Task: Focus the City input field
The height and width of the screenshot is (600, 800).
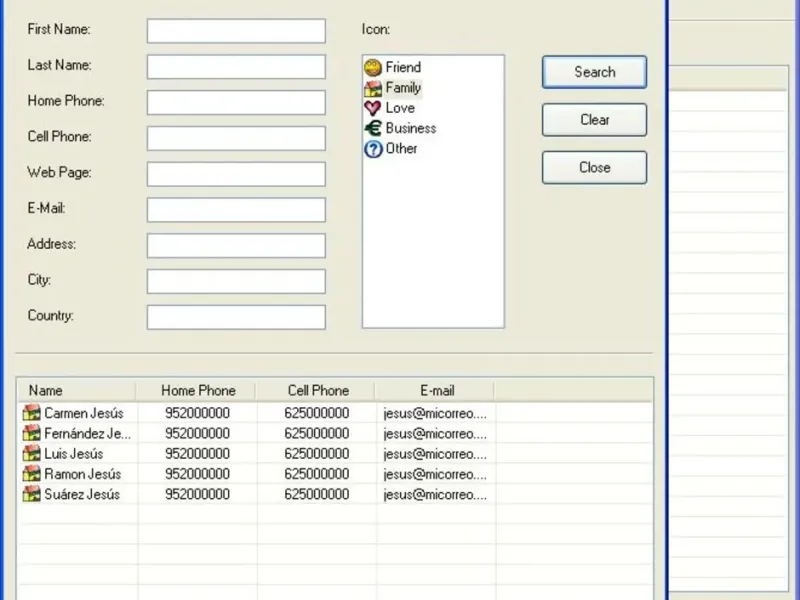Action: [236, 281]
